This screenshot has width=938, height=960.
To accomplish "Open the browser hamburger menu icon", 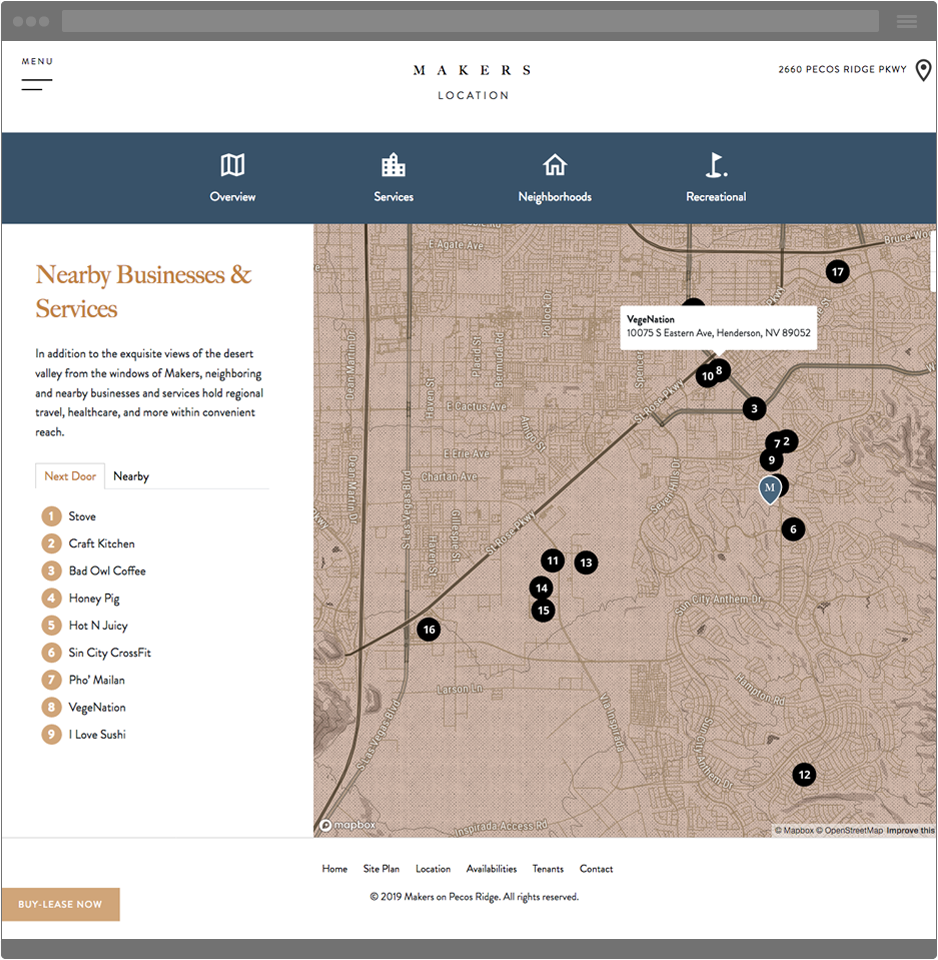I will (907, 21).
